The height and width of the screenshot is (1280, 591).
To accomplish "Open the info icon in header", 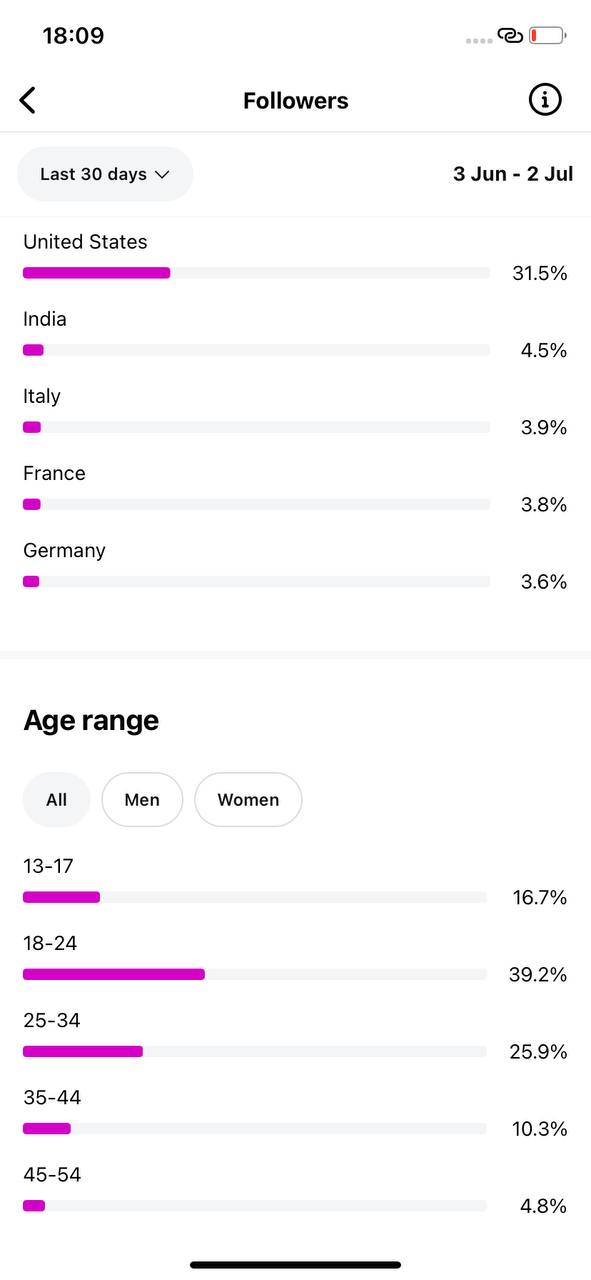I will pos(544,100).
